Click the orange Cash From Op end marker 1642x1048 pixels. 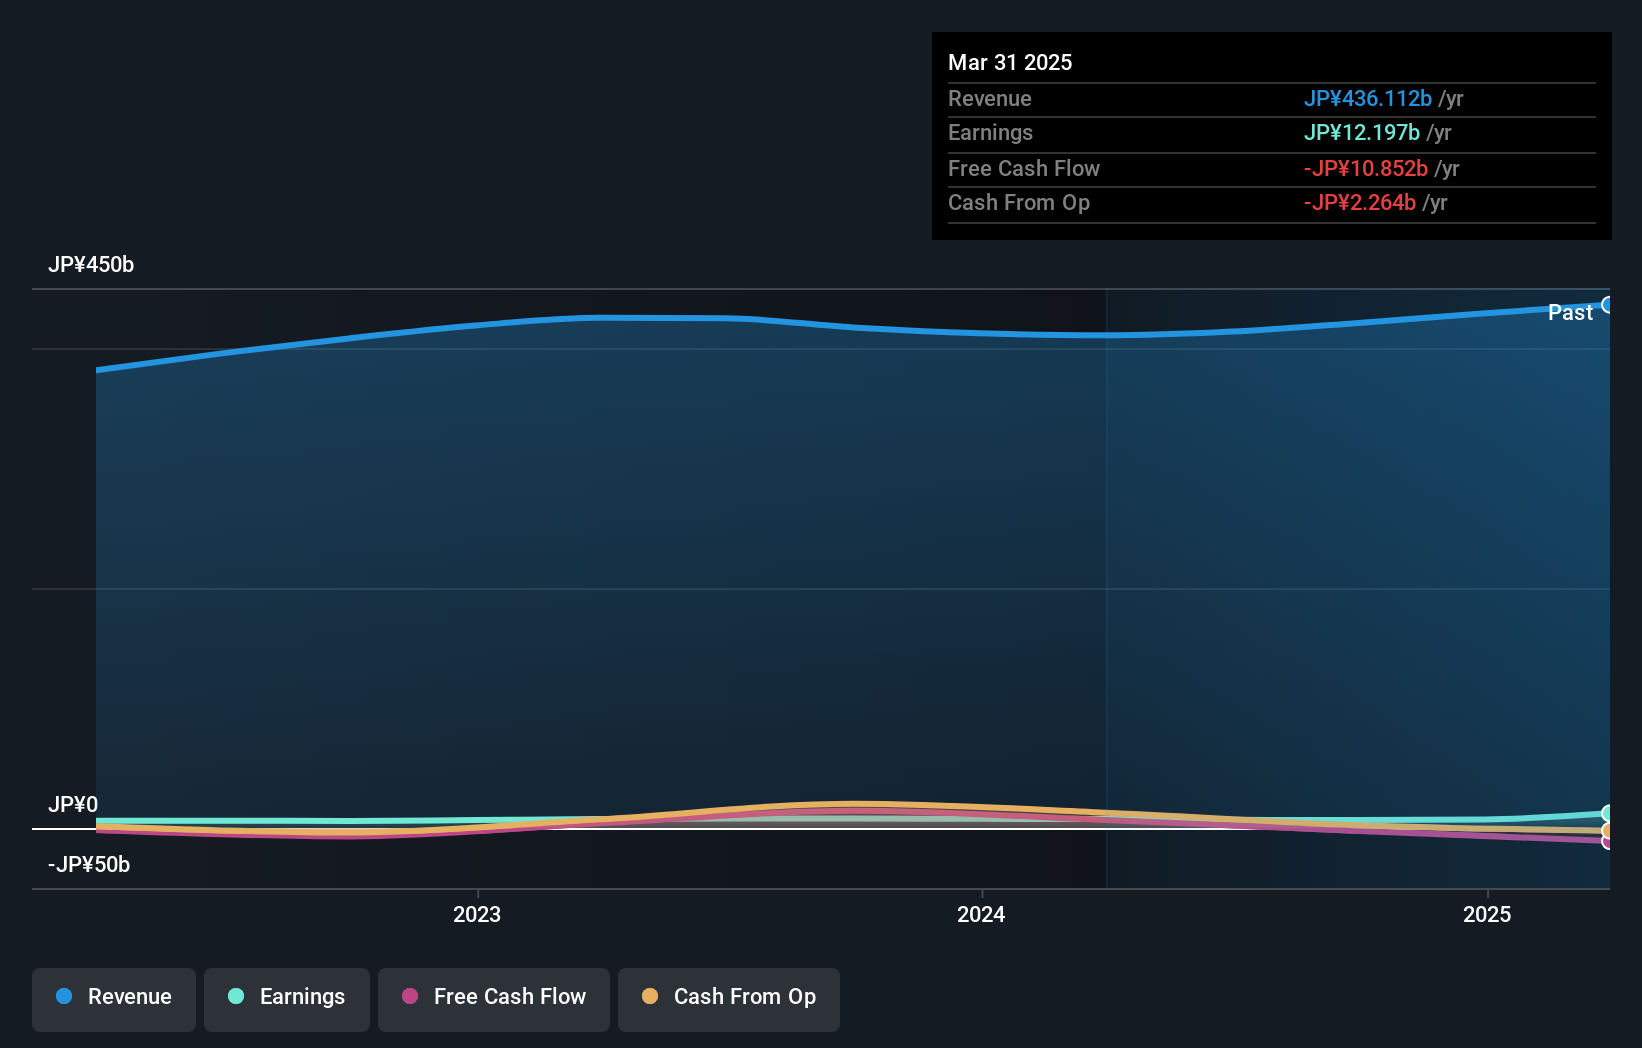coord(1607,831)
